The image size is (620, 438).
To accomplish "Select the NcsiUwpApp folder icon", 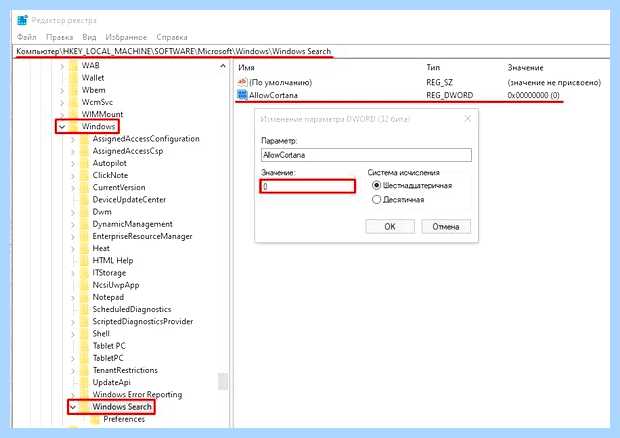I will coord(85,285).
